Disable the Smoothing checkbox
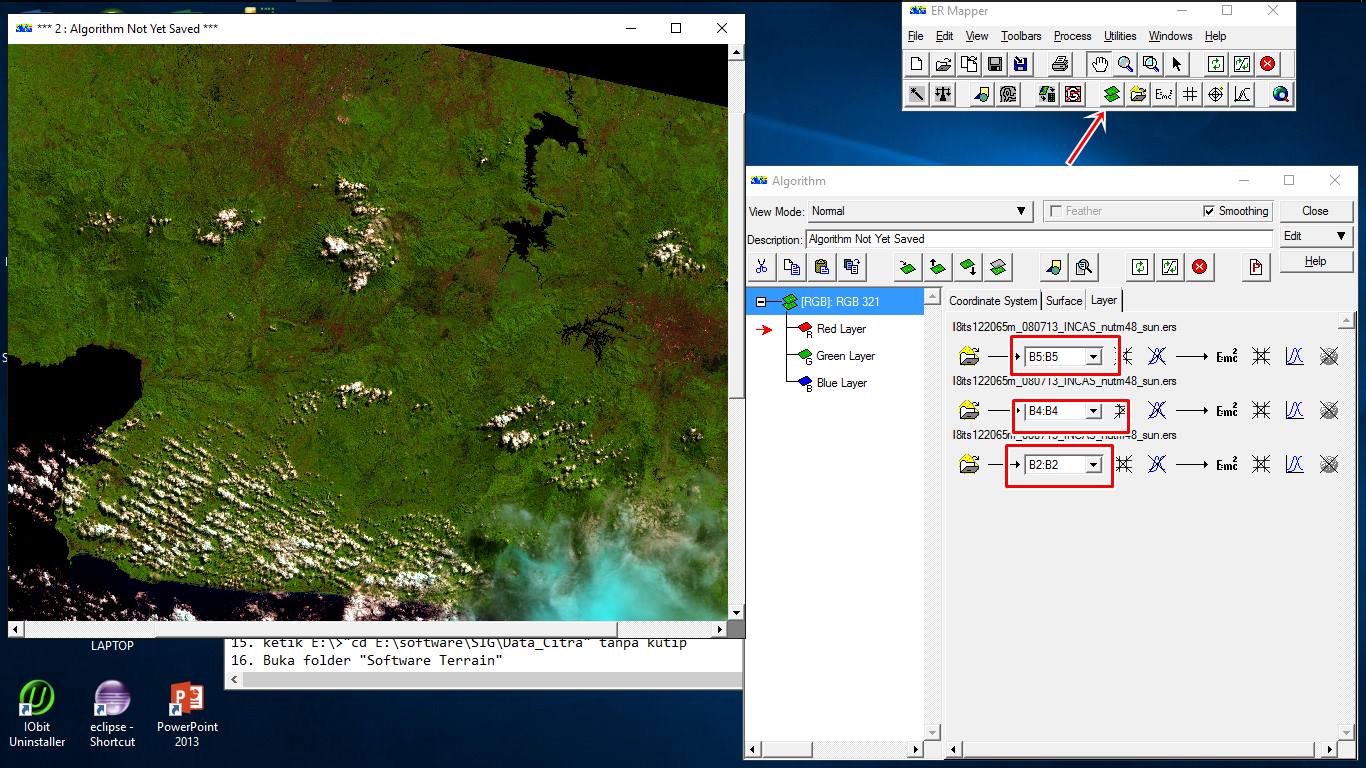Image resolution: width=1366 pixels, height=768 pixels. 1208,210
